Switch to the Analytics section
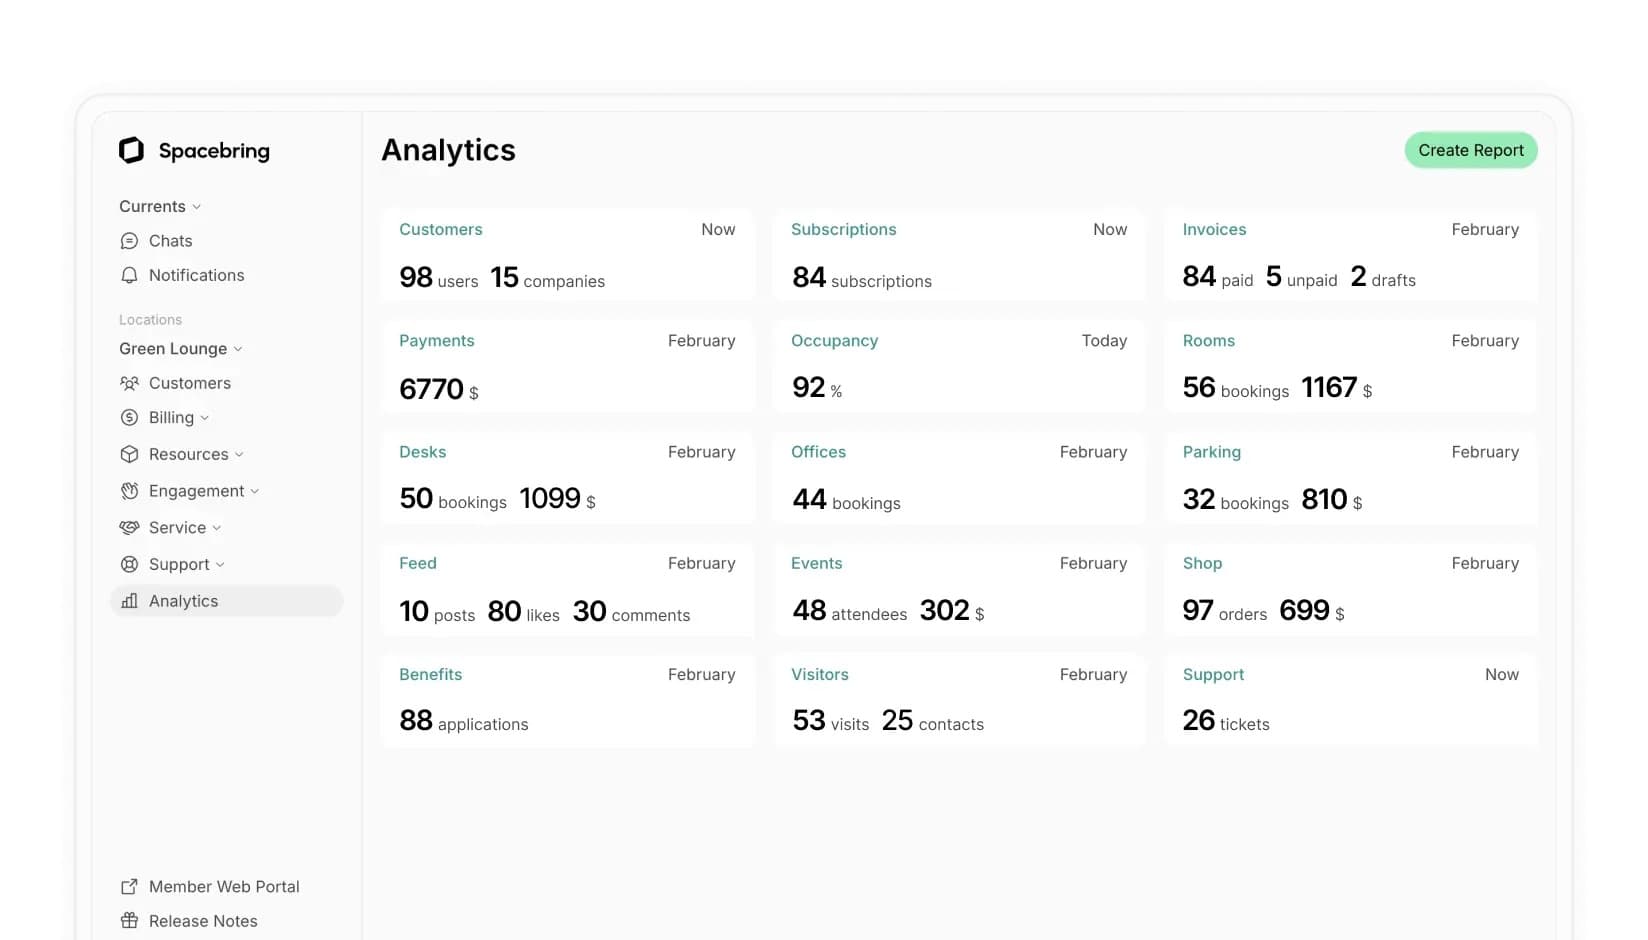 [183, 601]
